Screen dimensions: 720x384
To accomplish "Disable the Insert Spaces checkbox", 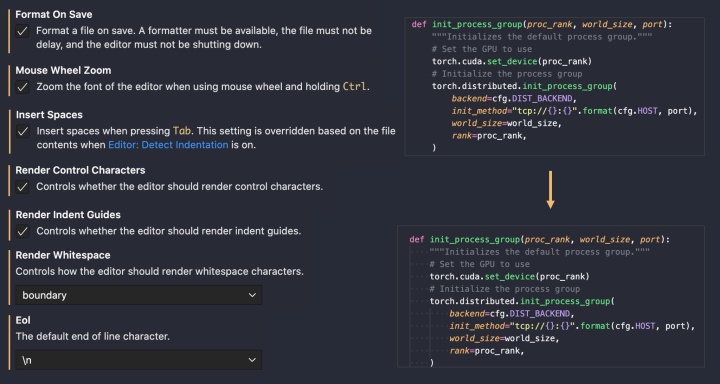I will coord(22,131).
